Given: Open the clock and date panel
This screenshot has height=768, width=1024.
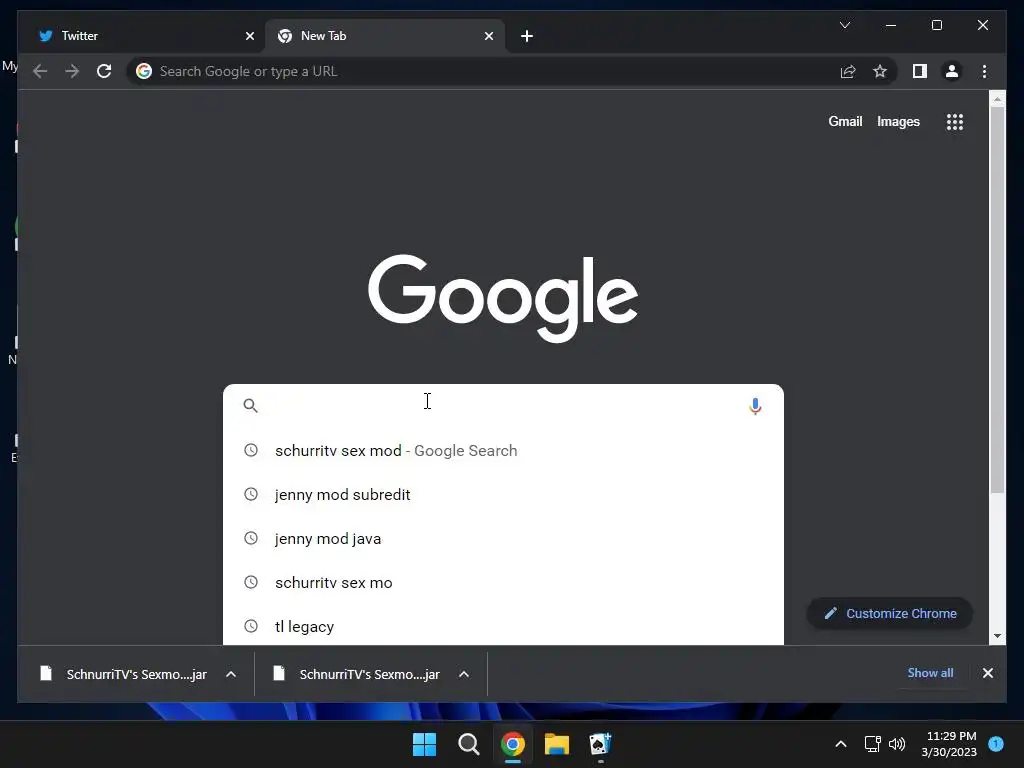Looking at the screenshot, I should [x=949, y=744].
